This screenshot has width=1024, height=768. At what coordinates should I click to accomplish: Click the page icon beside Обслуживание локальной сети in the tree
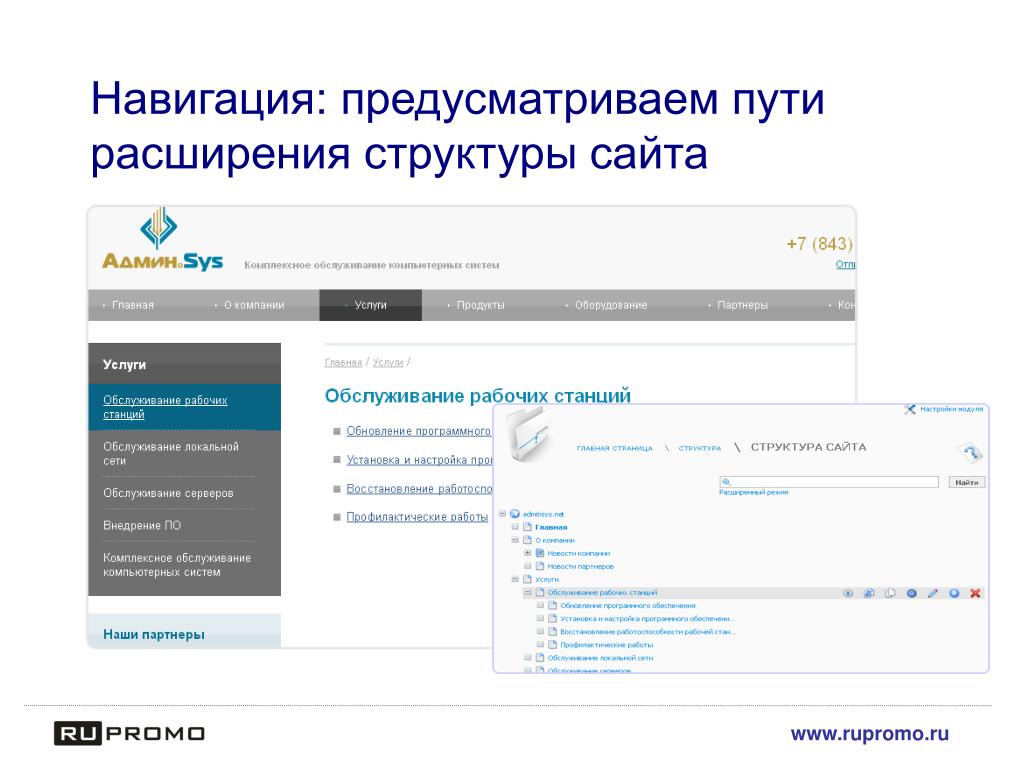click(x=540, y=658)
